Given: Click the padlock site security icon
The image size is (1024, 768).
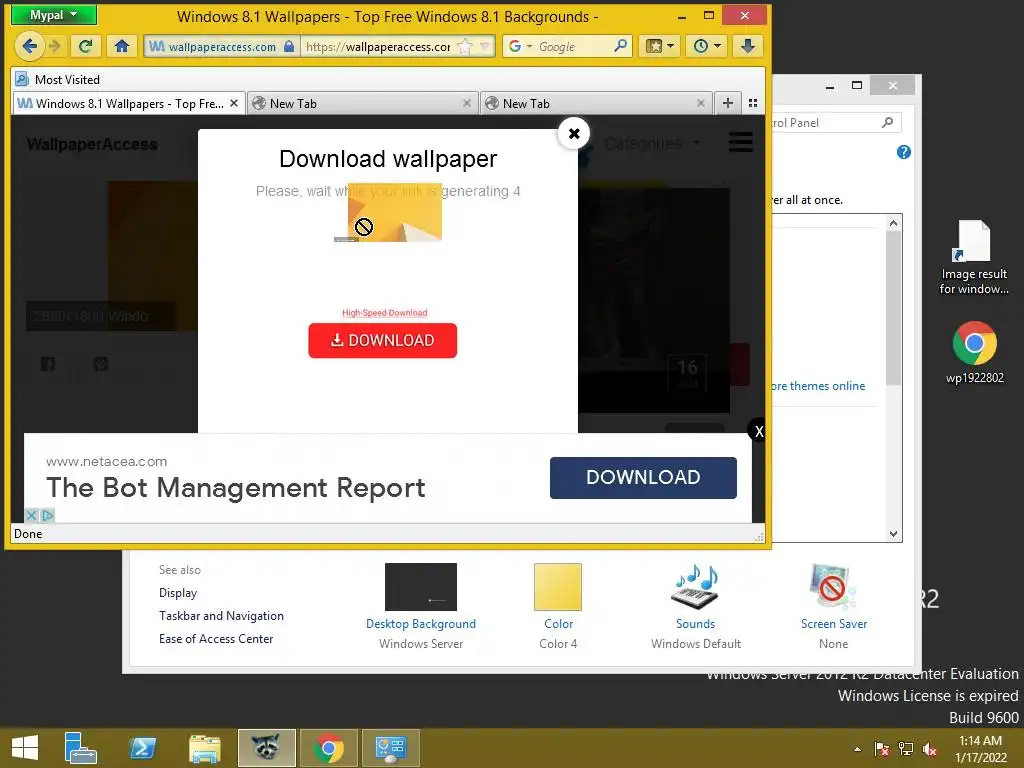Looking at the screenshot, I should [289, 46].
